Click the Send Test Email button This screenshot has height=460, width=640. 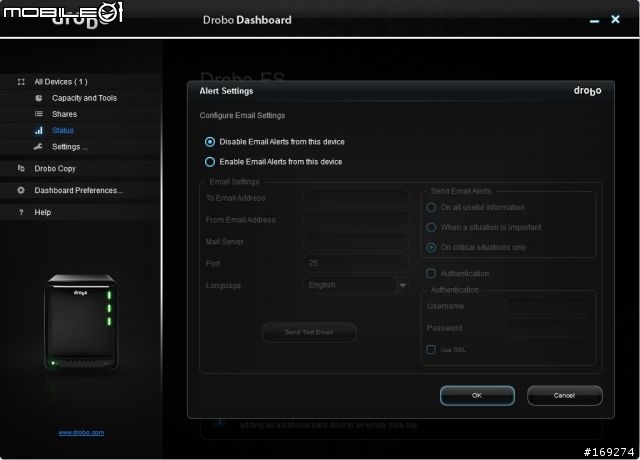[x=309, y=332]
